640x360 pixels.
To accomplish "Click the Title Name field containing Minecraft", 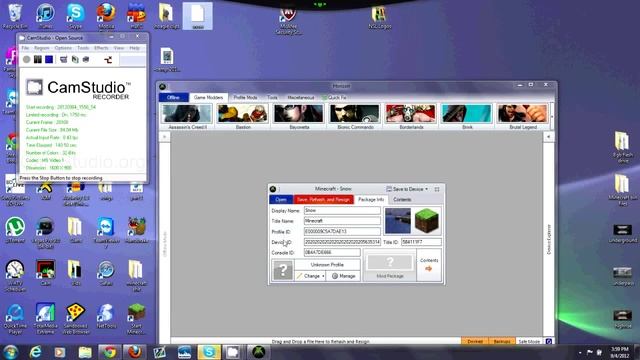I will click(342, 221).
